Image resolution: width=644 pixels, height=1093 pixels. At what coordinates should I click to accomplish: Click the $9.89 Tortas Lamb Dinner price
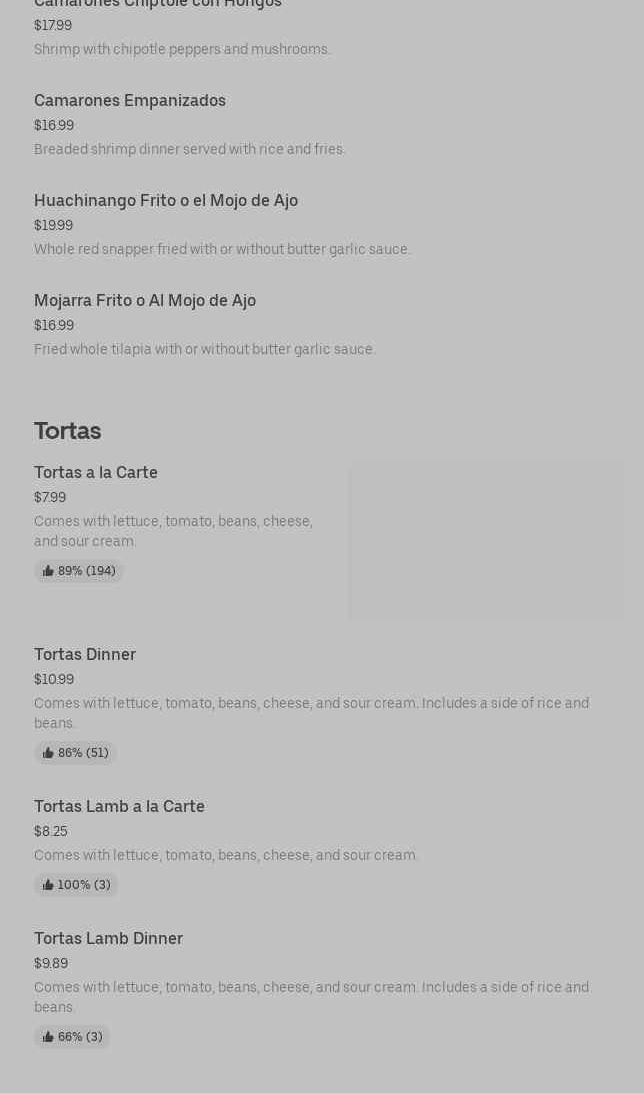51,963
